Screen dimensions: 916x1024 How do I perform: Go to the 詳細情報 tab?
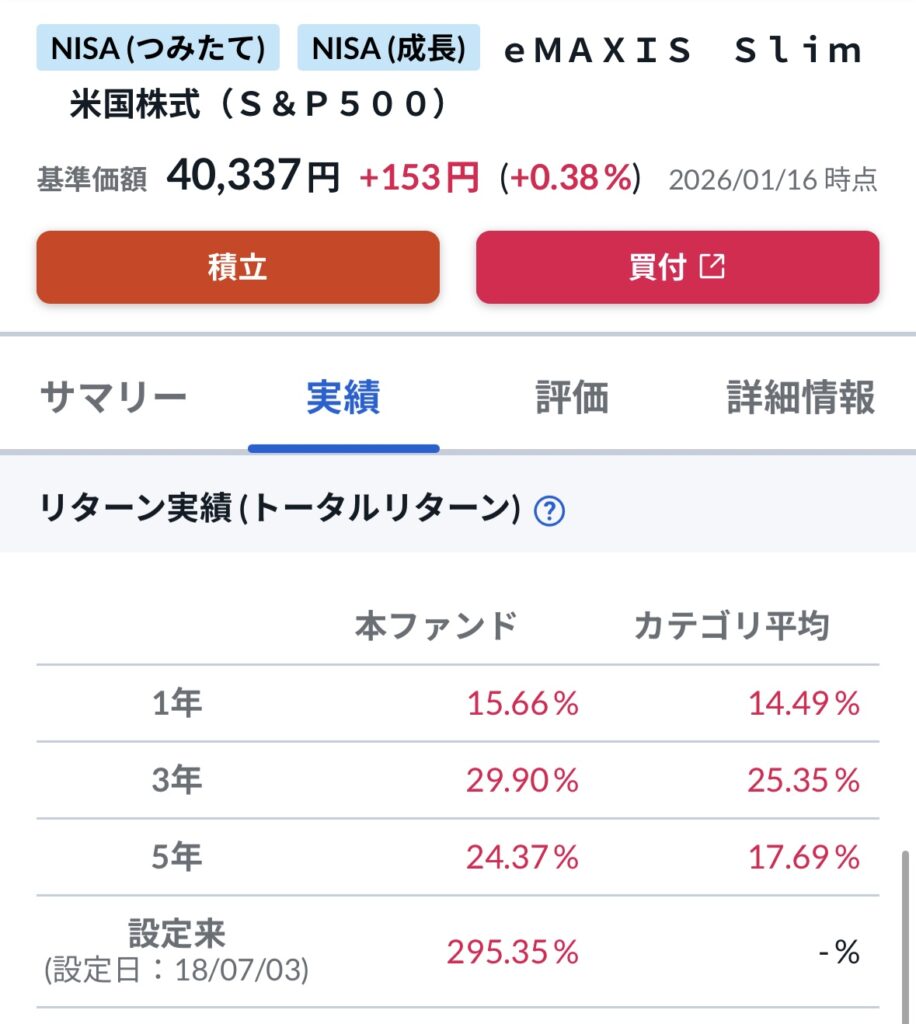[800, 398]
